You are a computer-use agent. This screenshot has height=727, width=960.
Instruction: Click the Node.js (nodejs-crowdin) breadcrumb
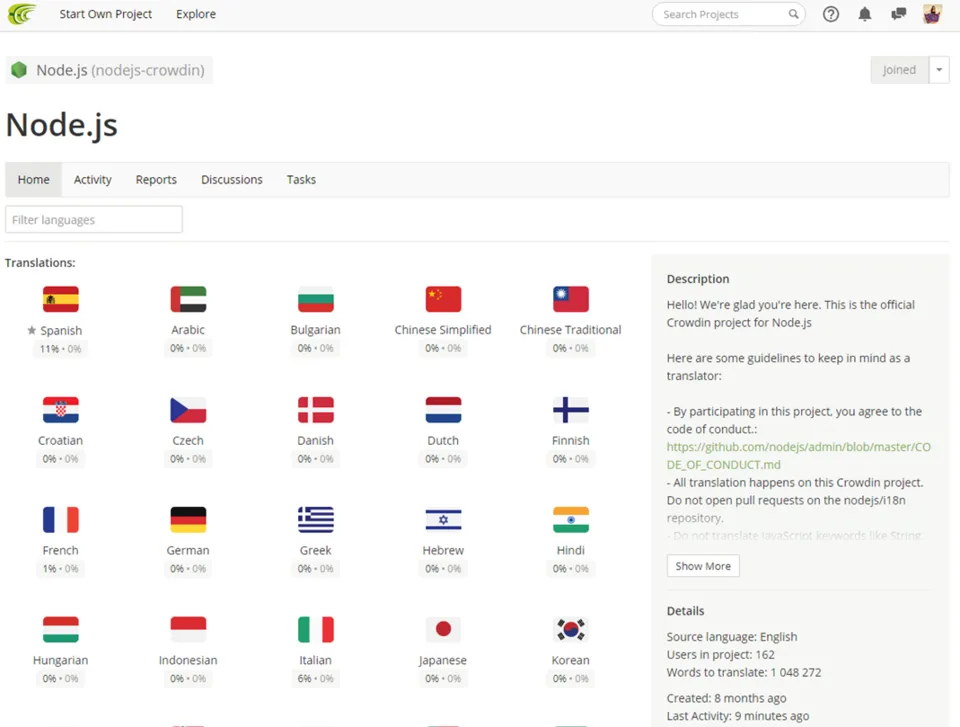coord(109,70)
